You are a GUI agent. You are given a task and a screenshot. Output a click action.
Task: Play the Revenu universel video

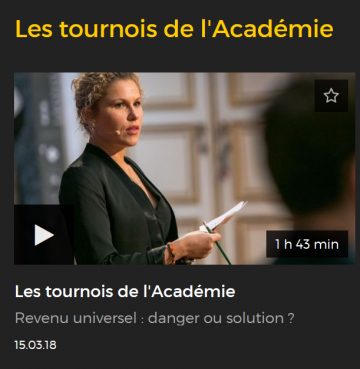coord(44,235)
